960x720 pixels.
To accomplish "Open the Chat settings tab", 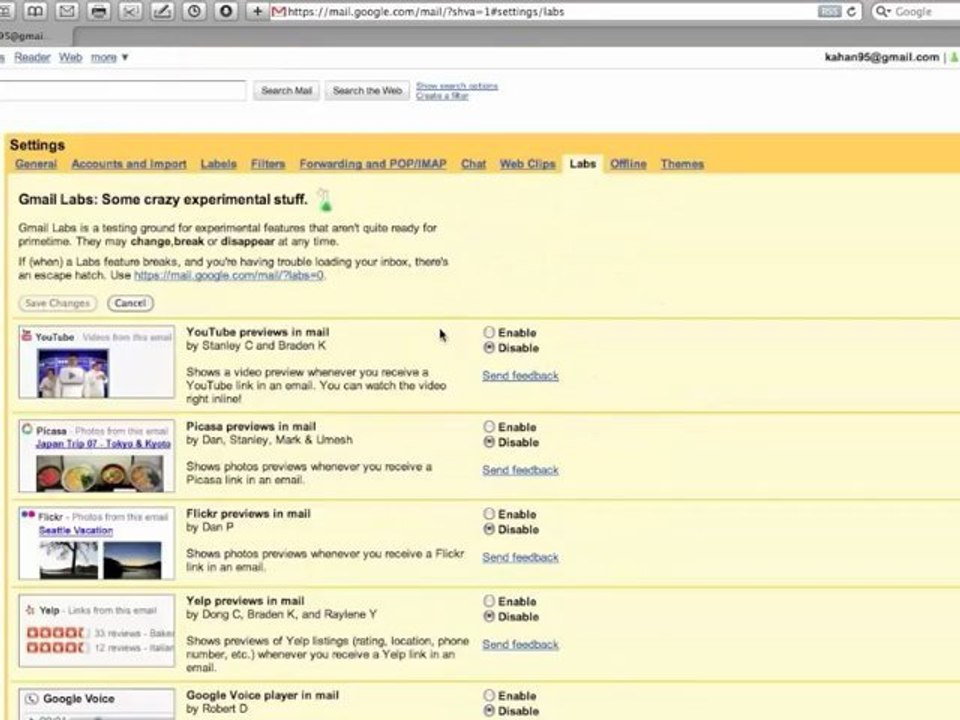I will [473, 164].
